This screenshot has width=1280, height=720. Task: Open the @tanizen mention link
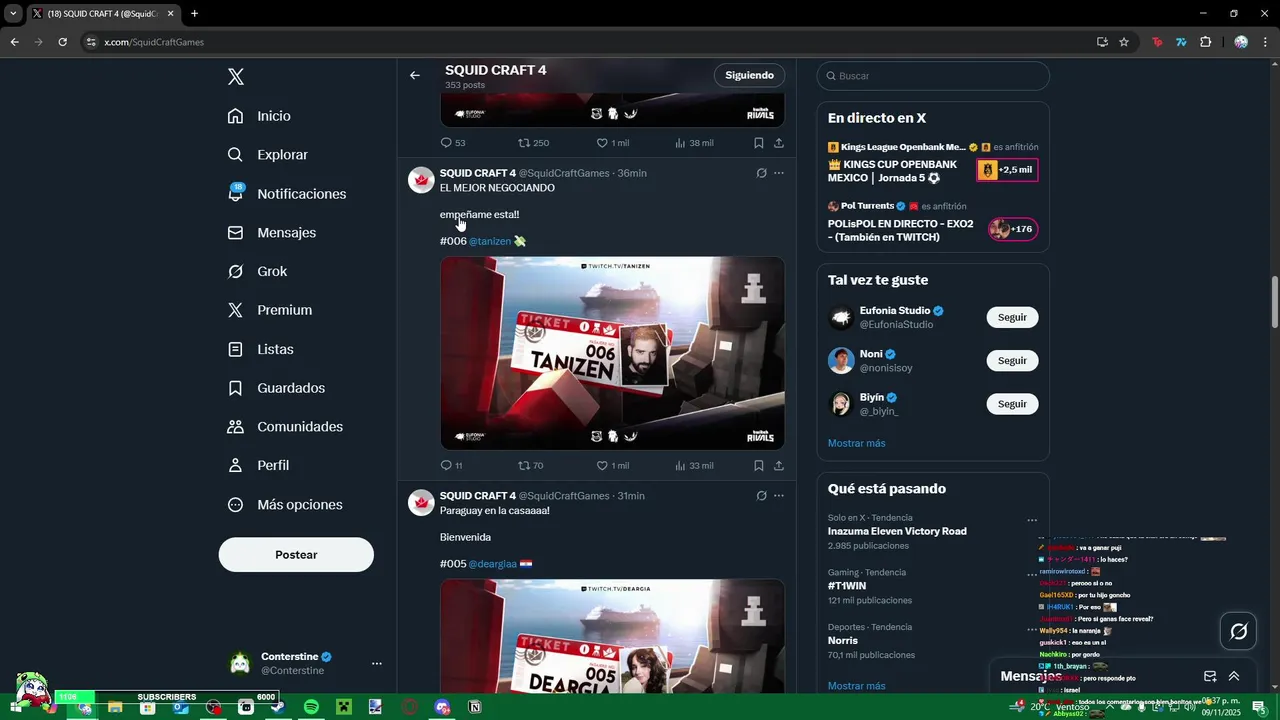tap(490, 241)
